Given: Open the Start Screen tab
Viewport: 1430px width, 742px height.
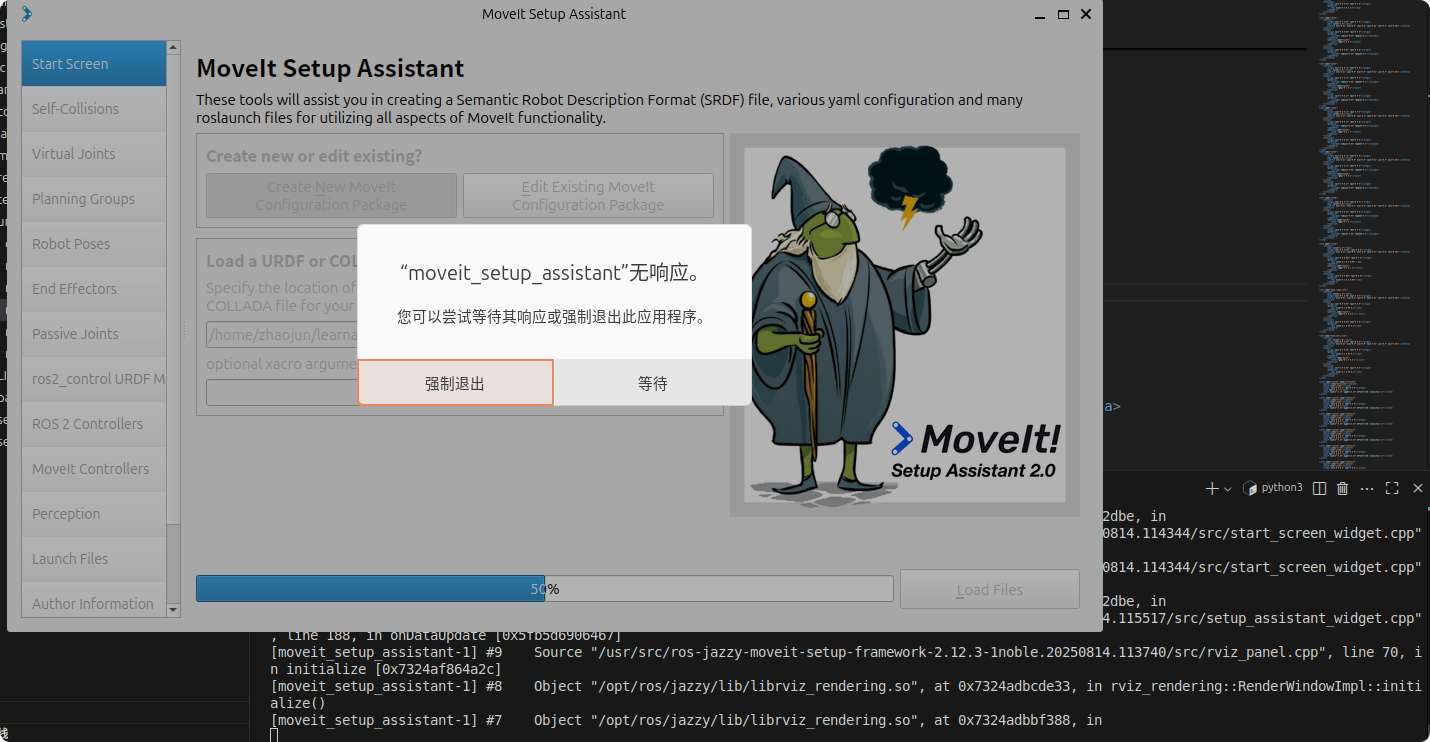Looking at the screenshot, I should tap(94, 63).
